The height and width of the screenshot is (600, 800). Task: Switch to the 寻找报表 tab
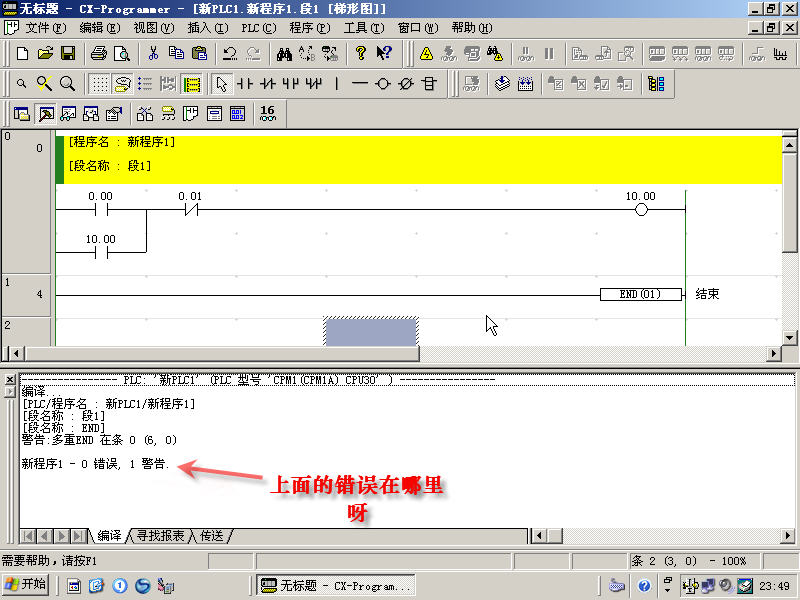coord(160,536)
